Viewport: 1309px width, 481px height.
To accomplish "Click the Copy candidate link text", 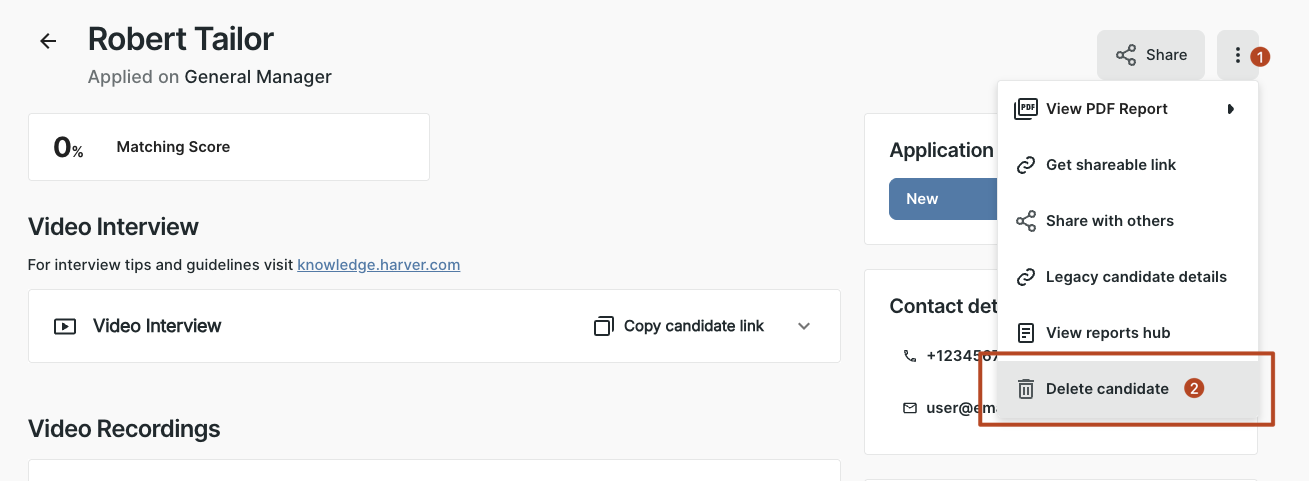I will pos(693,326).
